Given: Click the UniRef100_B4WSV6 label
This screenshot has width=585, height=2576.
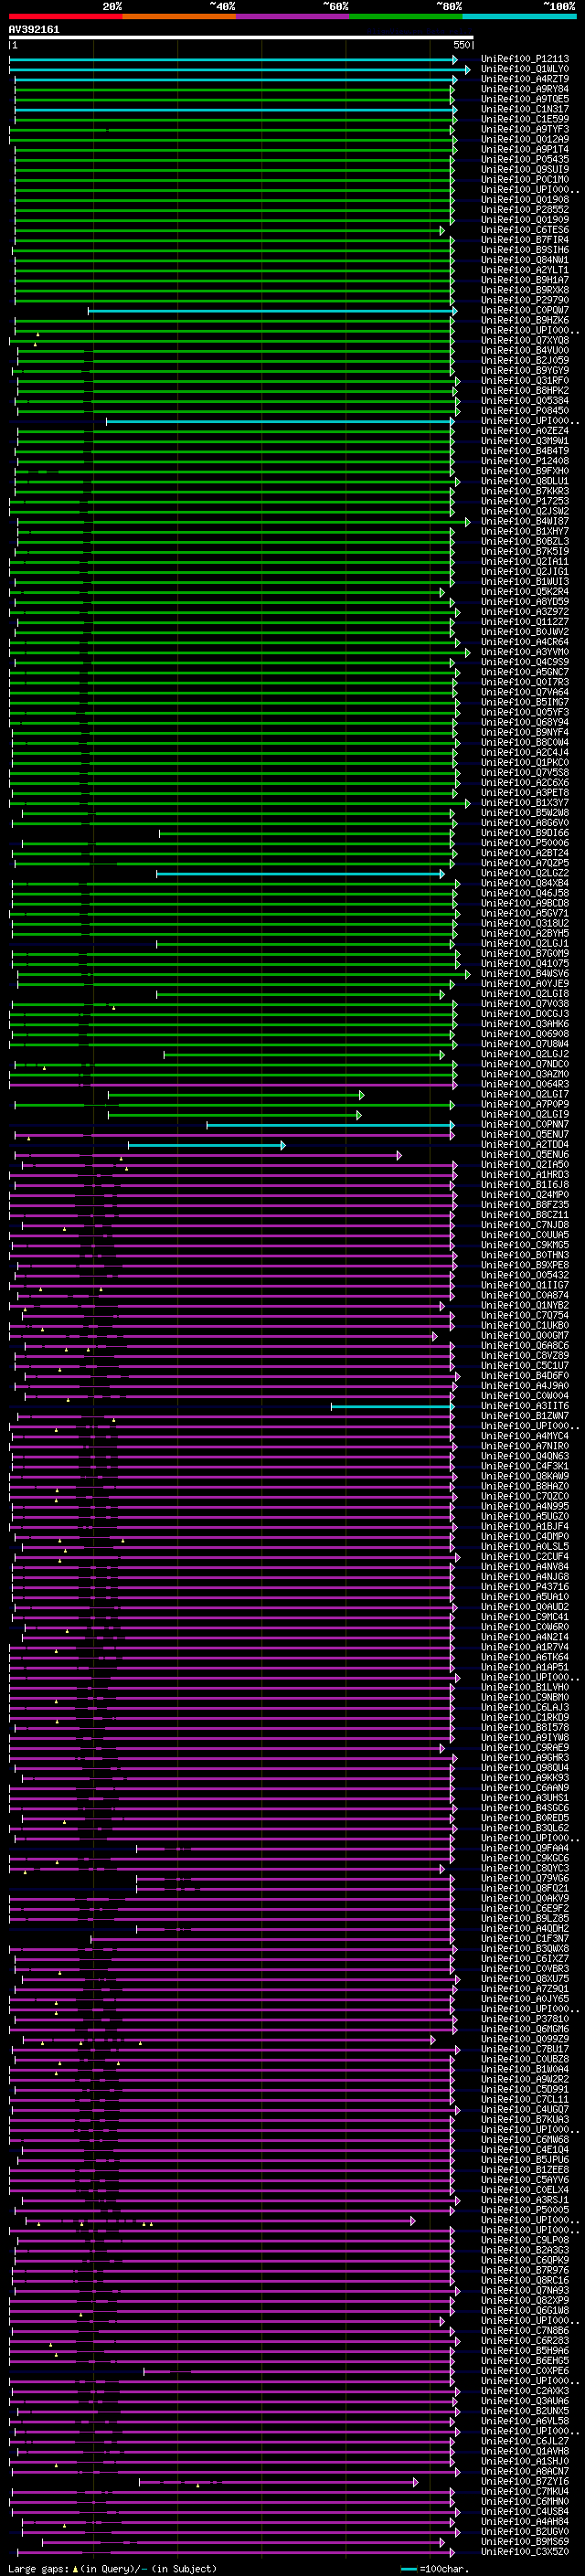Looking at the screenshot, I should (x=524, y=974).
